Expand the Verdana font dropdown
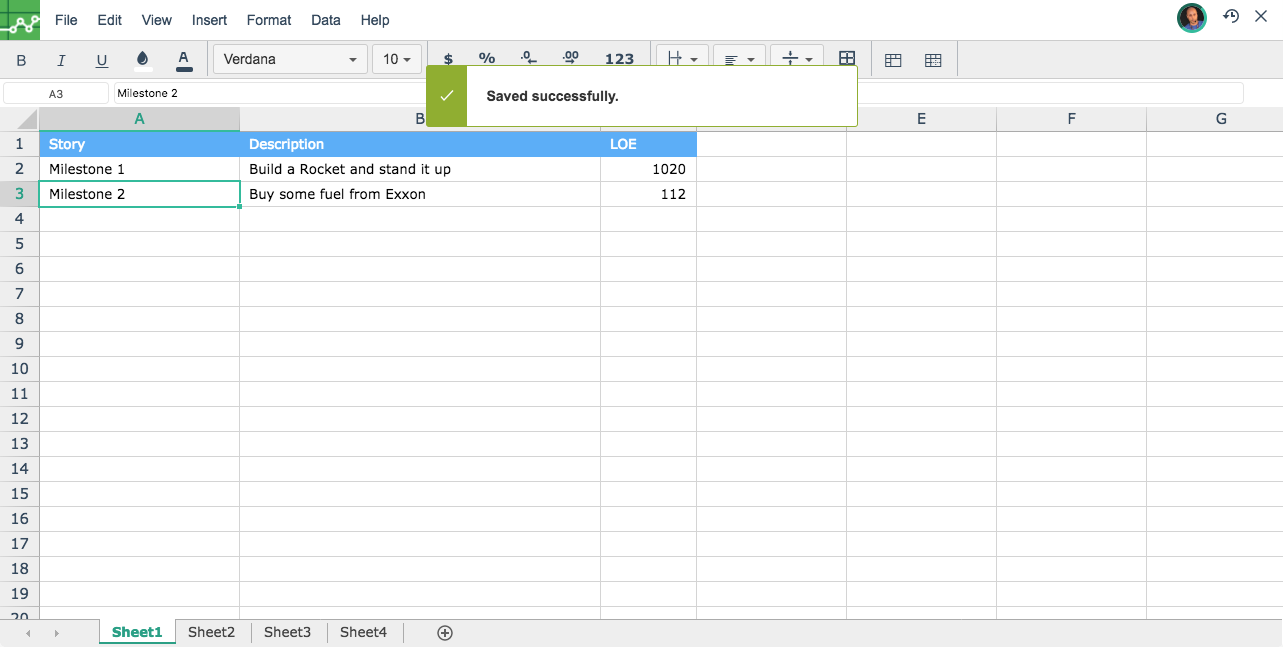The height and width of the screenshot is (647, 1283). 290,60
